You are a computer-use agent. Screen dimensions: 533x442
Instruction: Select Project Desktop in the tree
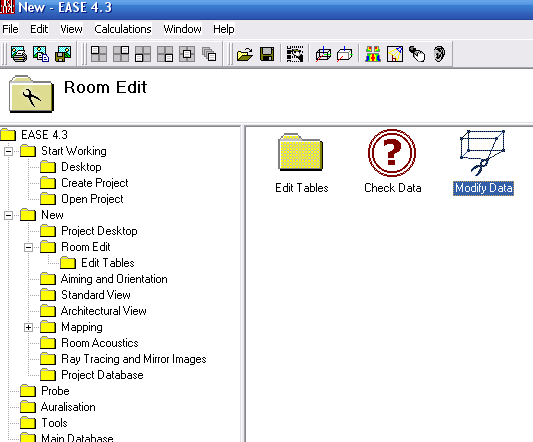99,231
